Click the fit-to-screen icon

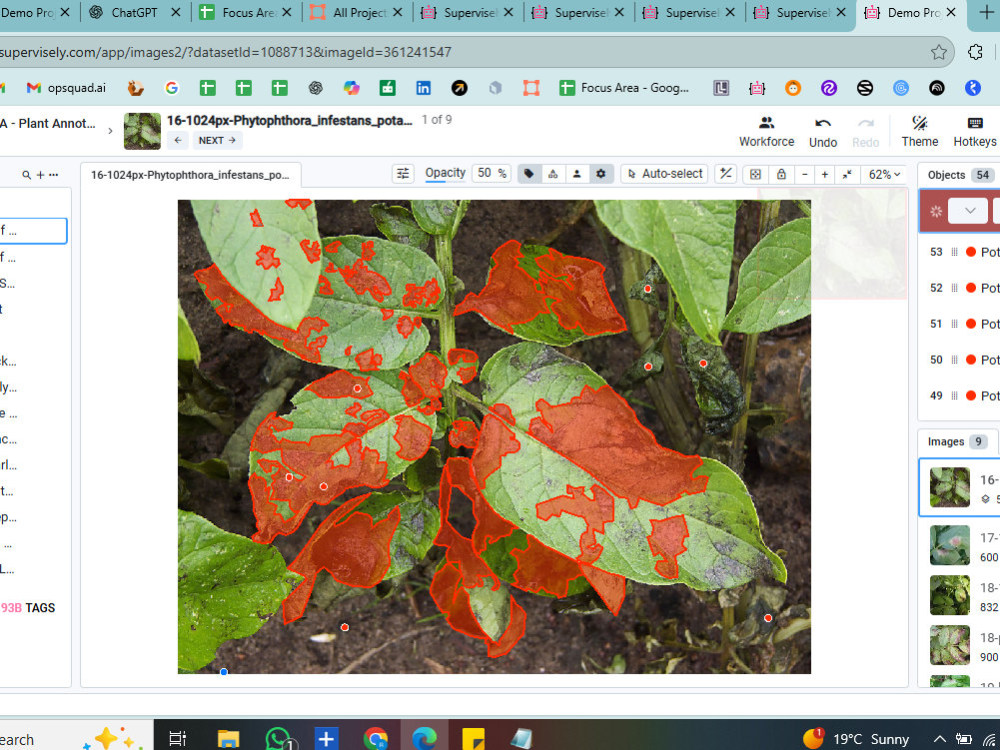coord(756,174)
